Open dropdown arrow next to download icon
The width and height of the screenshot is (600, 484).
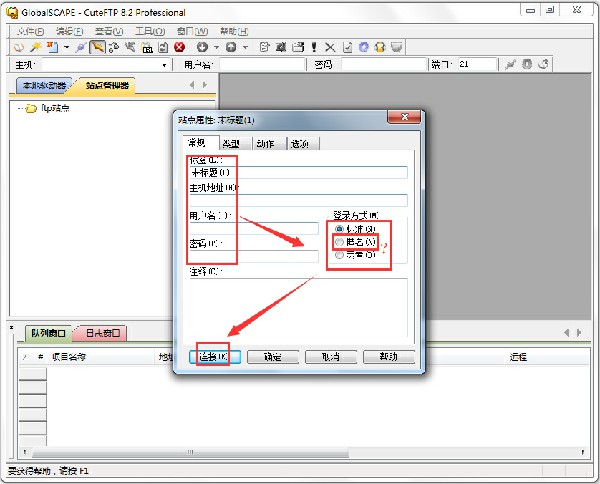click(x=217, y=47)
